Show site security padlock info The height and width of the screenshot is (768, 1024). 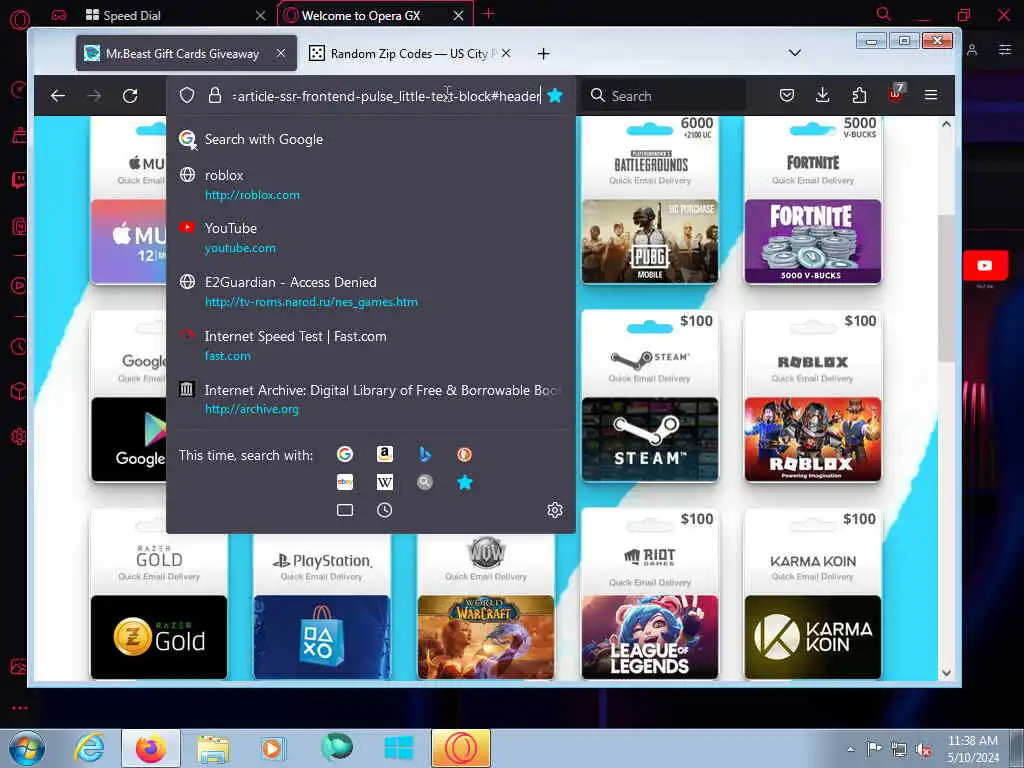[215, 95]
